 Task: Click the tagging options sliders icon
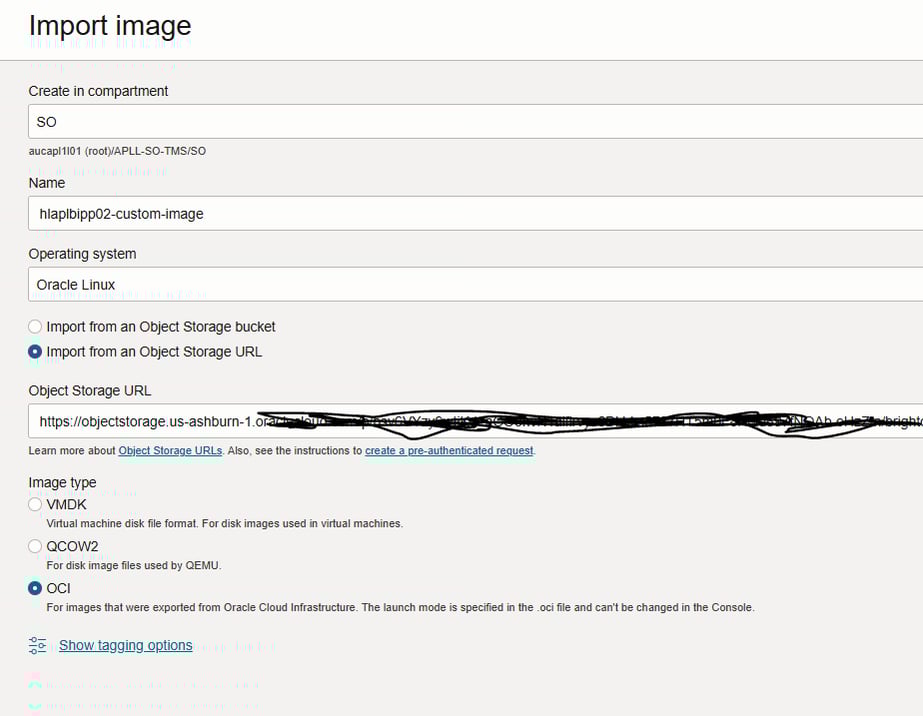coord(38,645)
